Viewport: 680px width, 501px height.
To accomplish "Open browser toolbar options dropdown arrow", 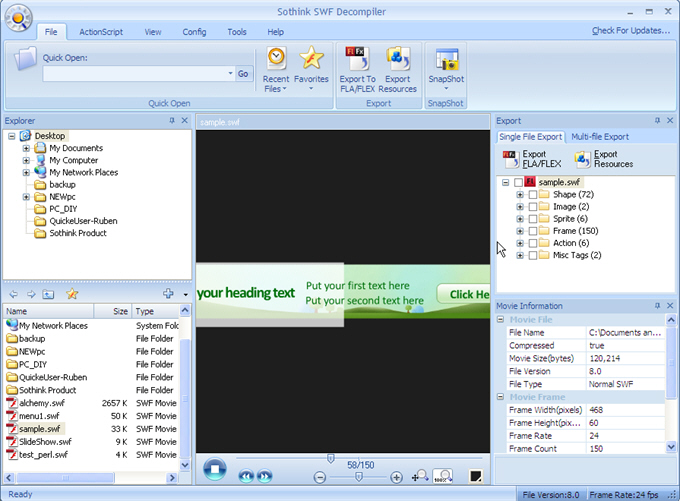I will click(x=186, y=295).
